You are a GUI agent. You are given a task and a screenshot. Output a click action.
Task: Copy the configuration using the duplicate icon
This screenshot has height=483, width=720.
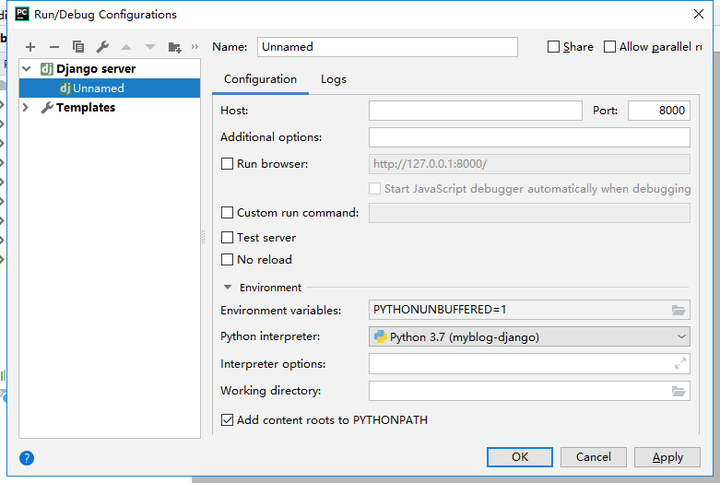click(79, 47)
